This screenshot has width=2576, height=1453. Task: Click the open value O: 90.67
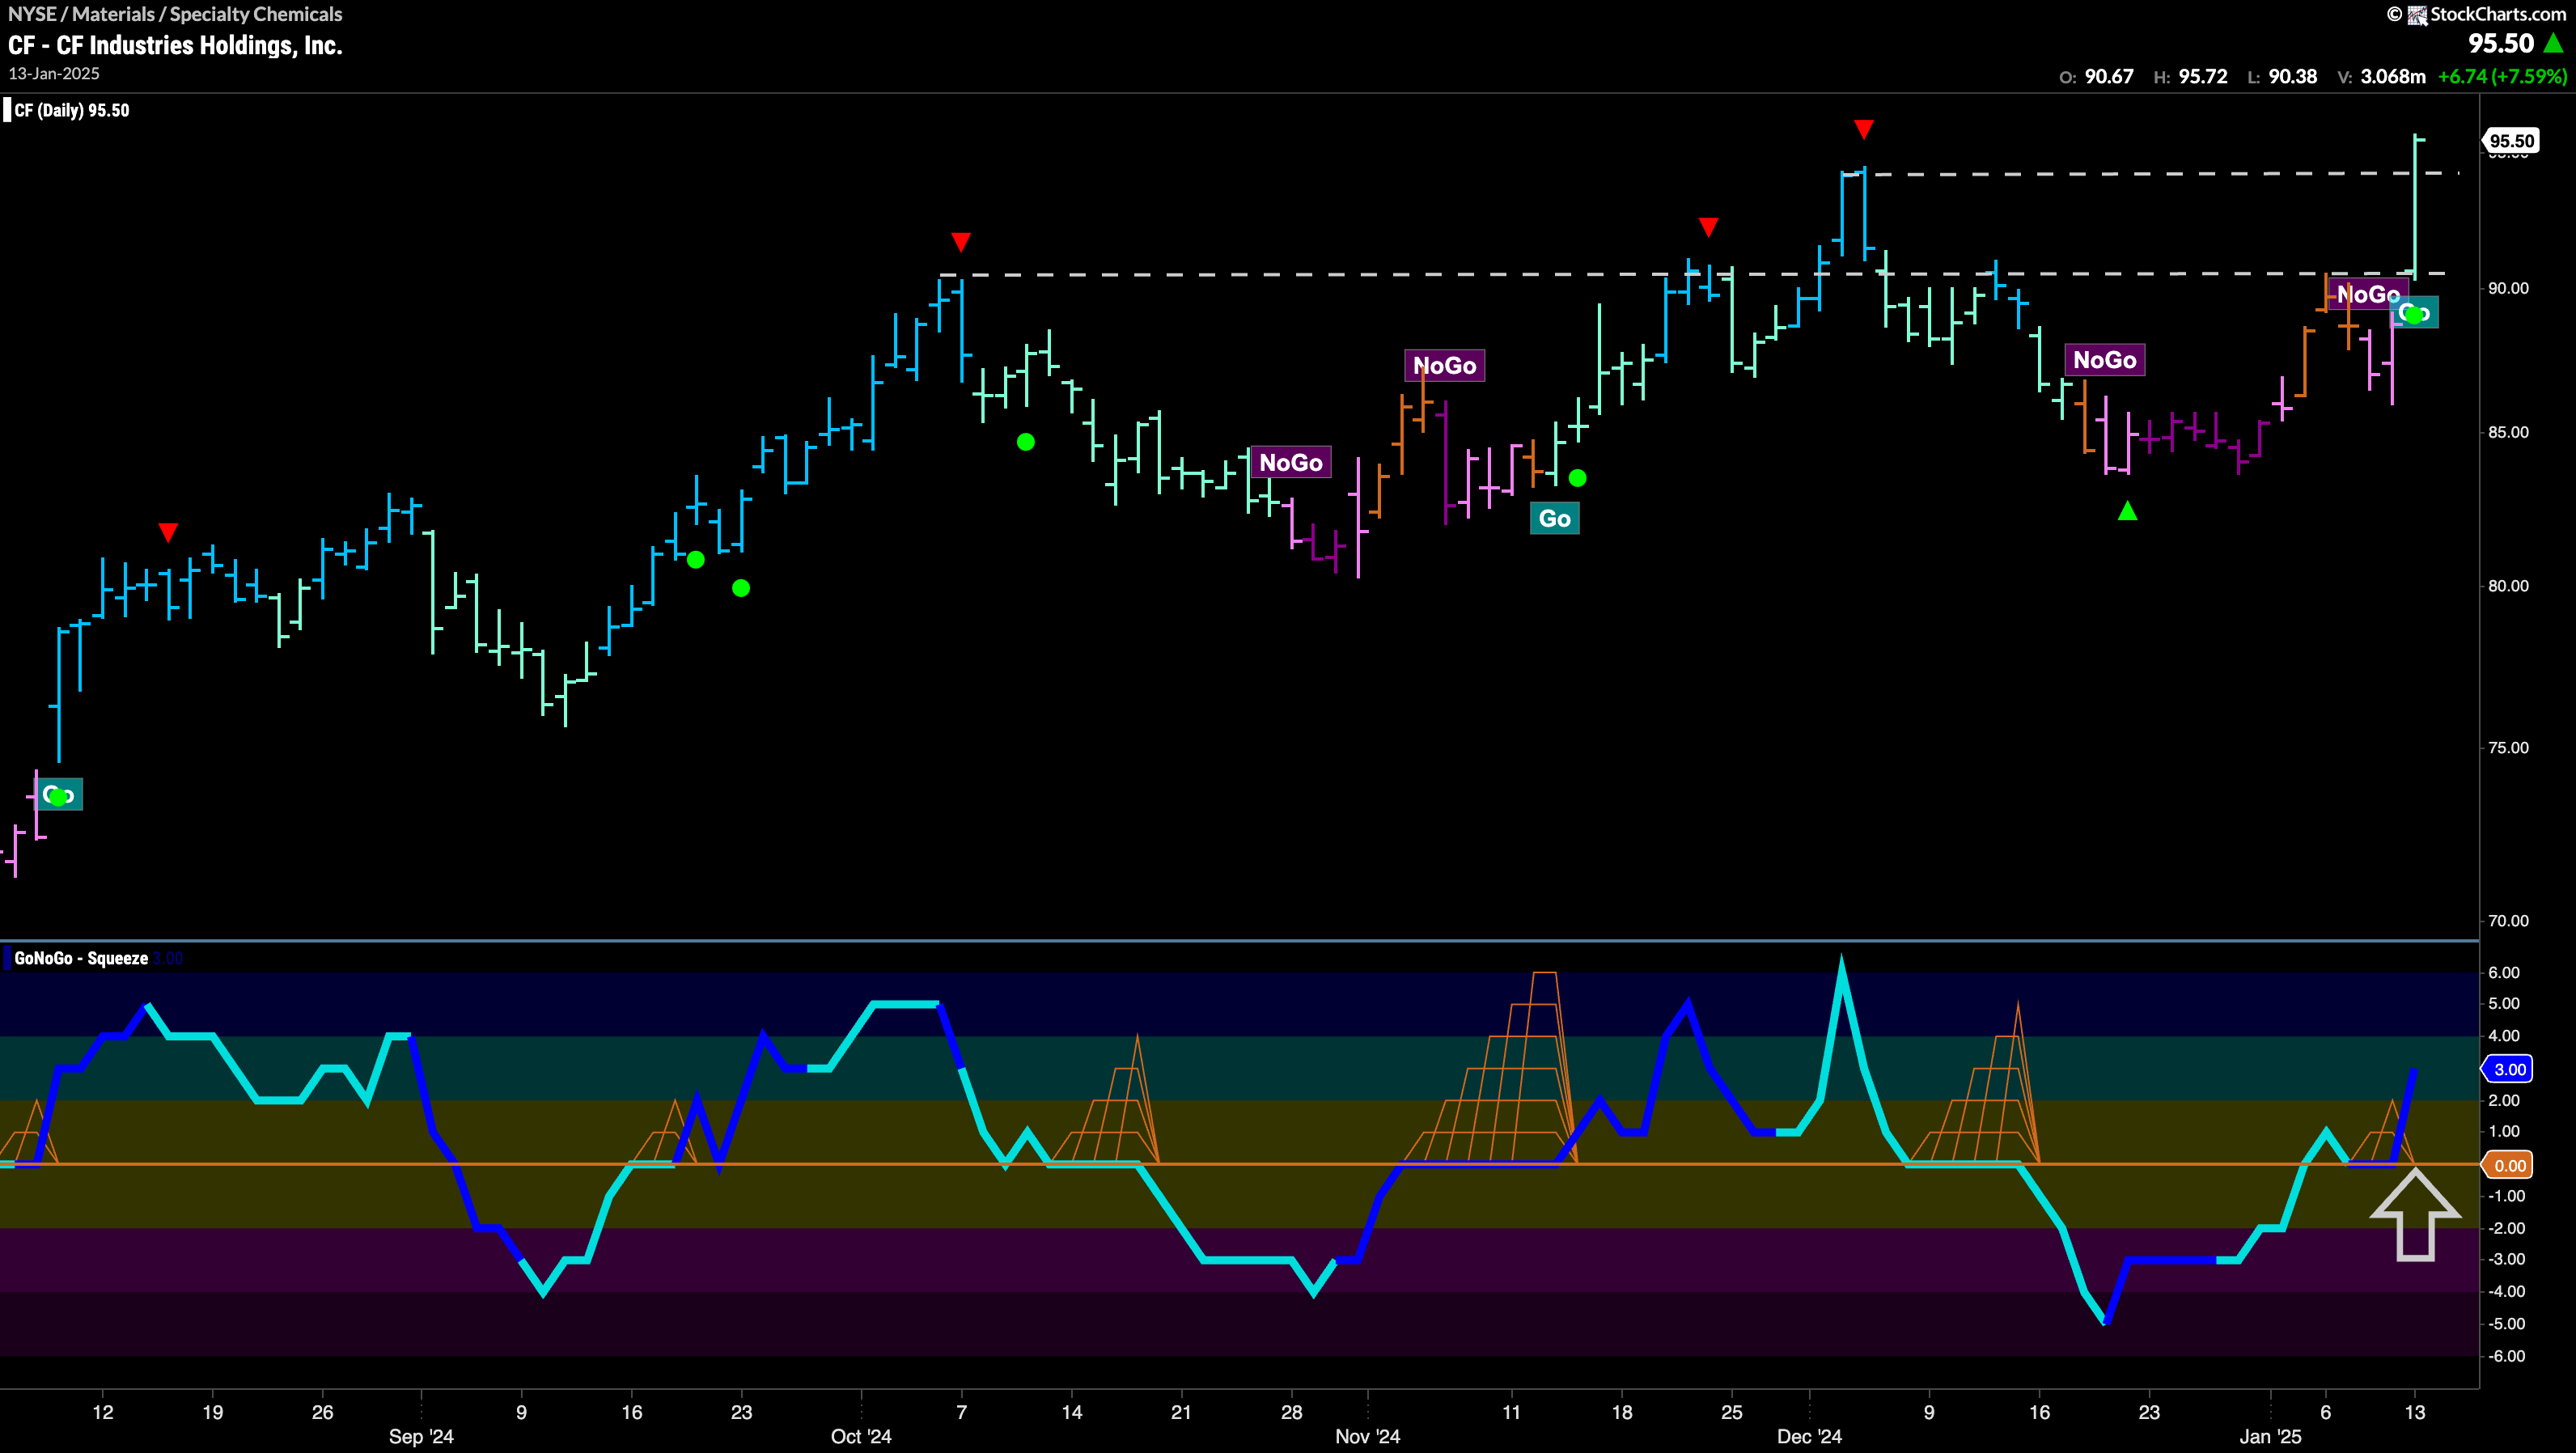(2096, 77)
